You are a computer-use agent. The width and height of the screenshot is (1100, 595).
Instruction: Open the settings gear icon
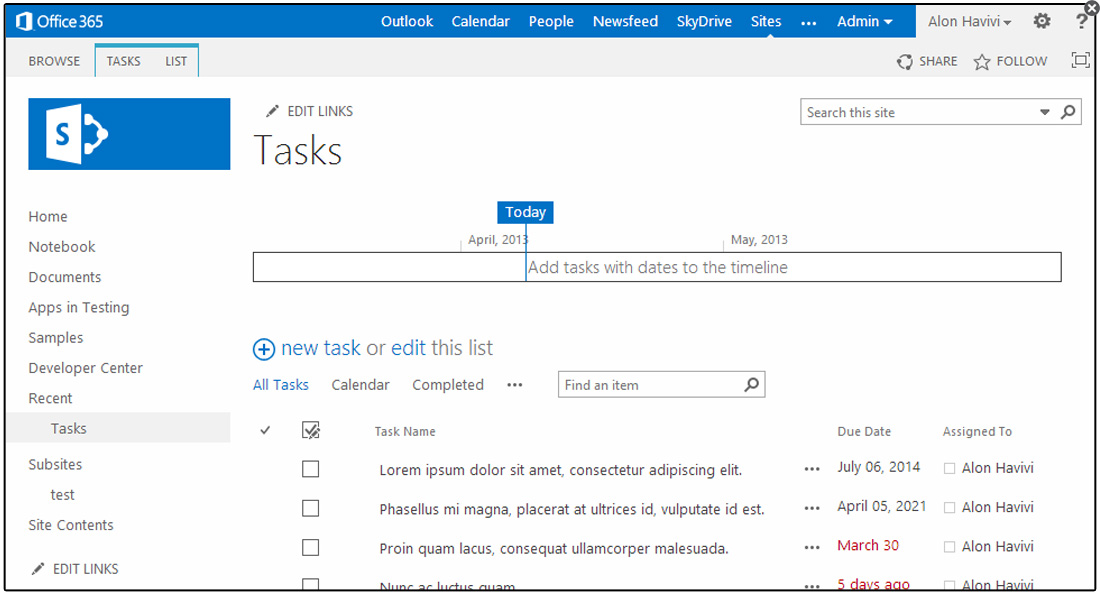pyautogui.click(x=1042, y=21)
